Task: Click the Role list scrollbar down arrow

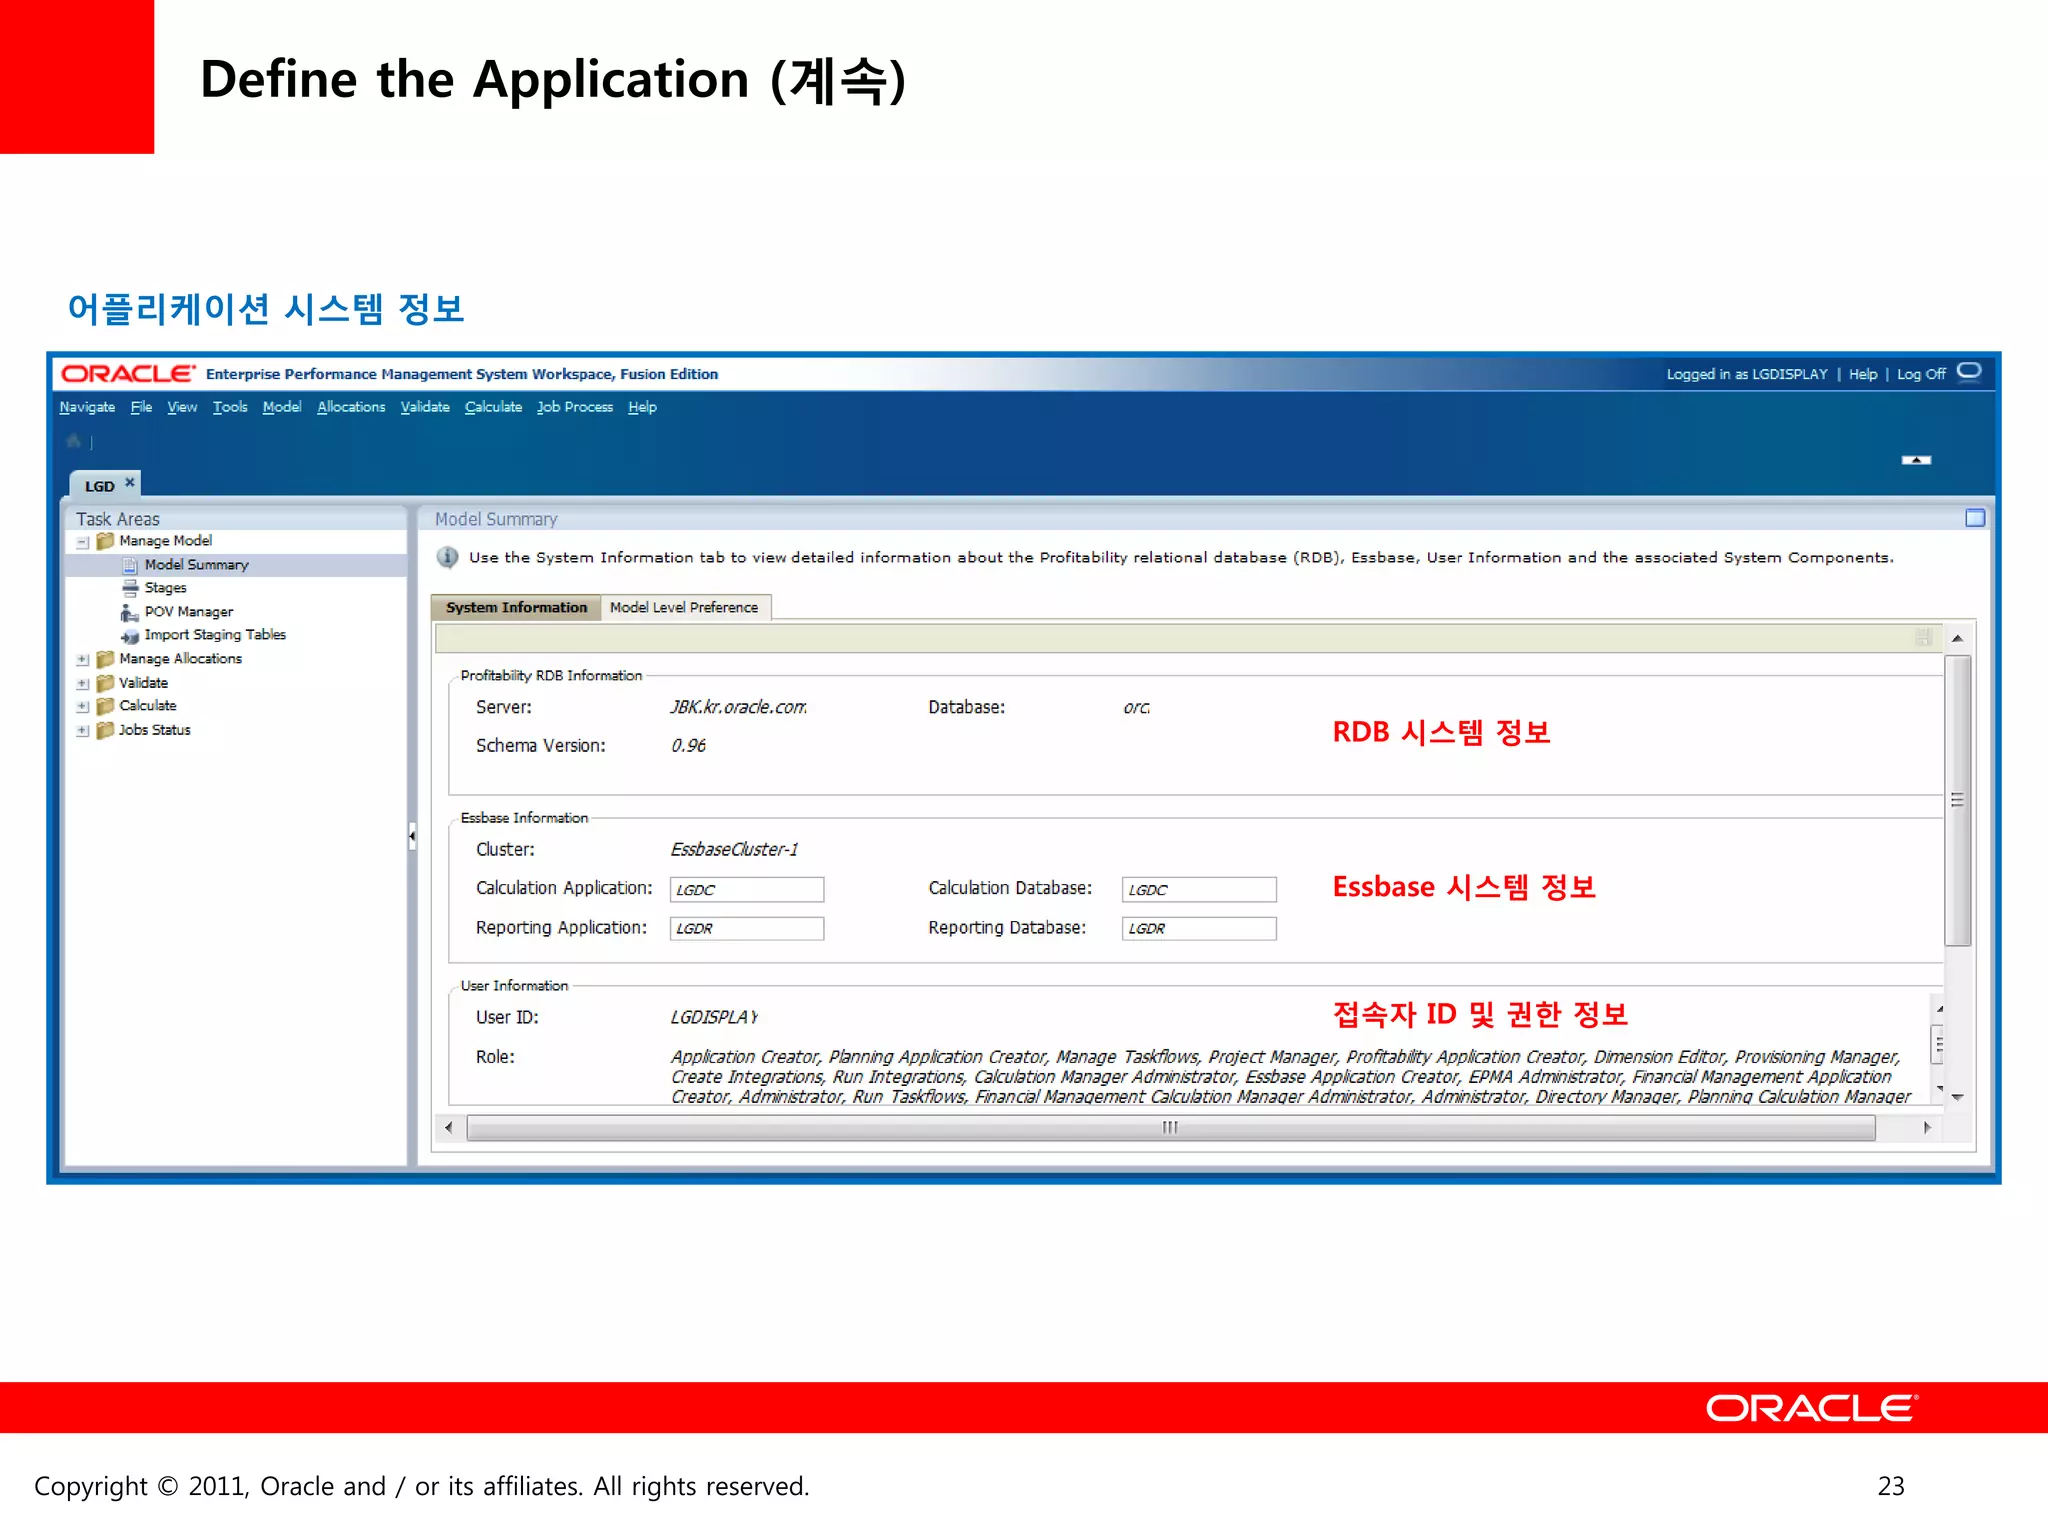Action: coord(1939,1088)
